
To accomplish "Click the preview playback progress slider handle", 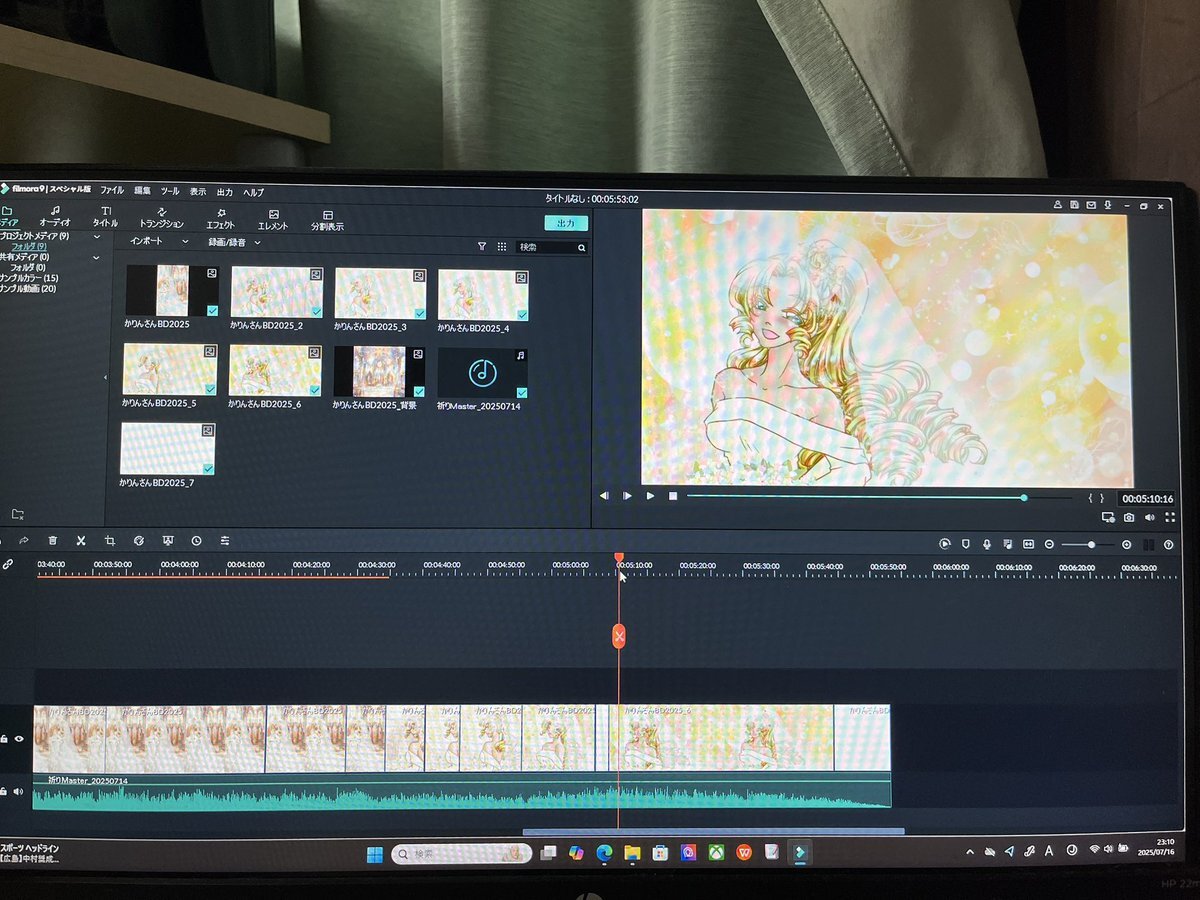I will (1024, 497).
